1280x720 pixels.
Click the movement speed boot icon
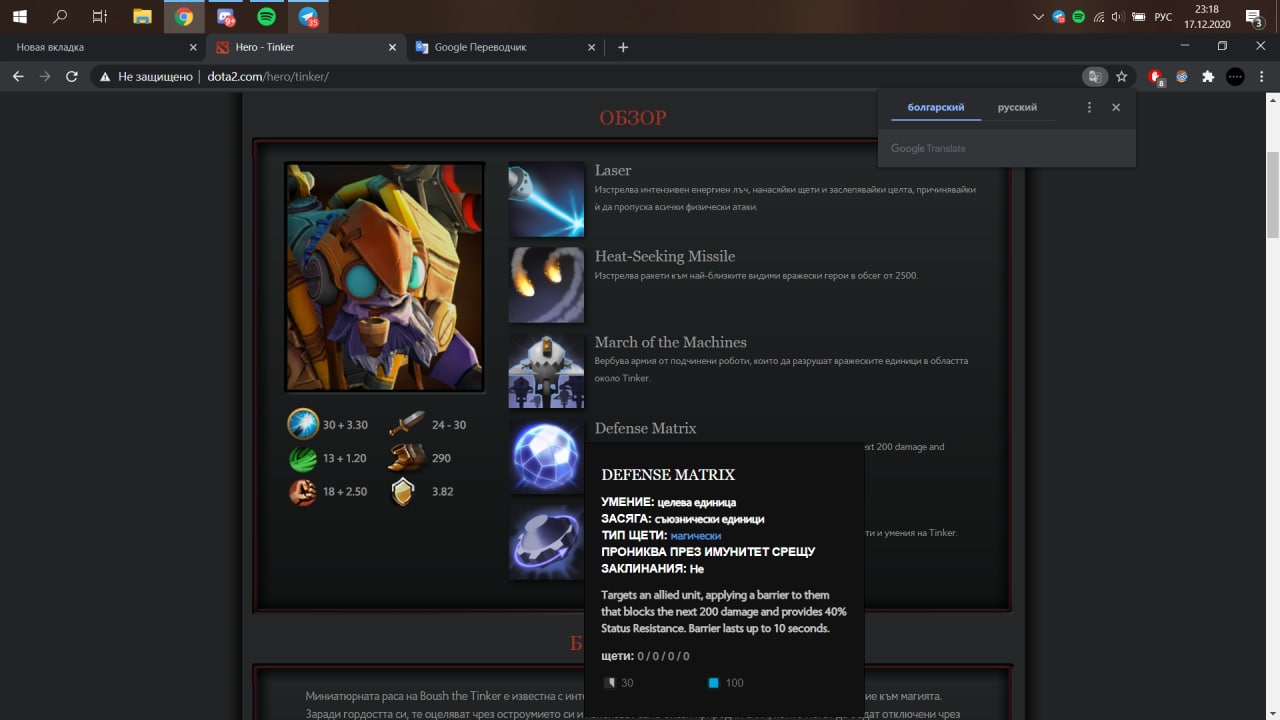pyautogui.click(x=406, y=458)
